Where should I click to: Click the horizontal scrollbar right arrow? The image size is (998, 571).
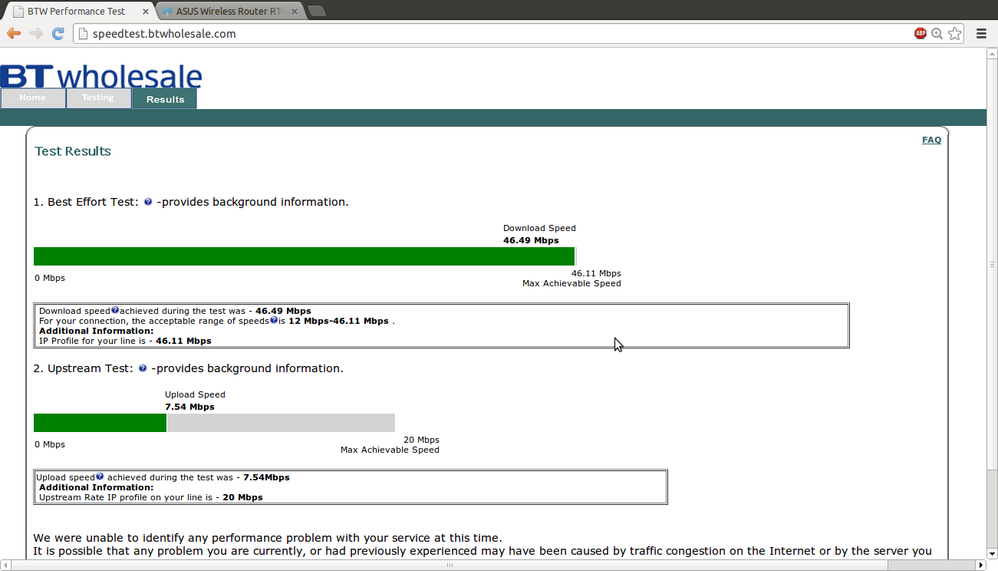(x=981, y=565)
